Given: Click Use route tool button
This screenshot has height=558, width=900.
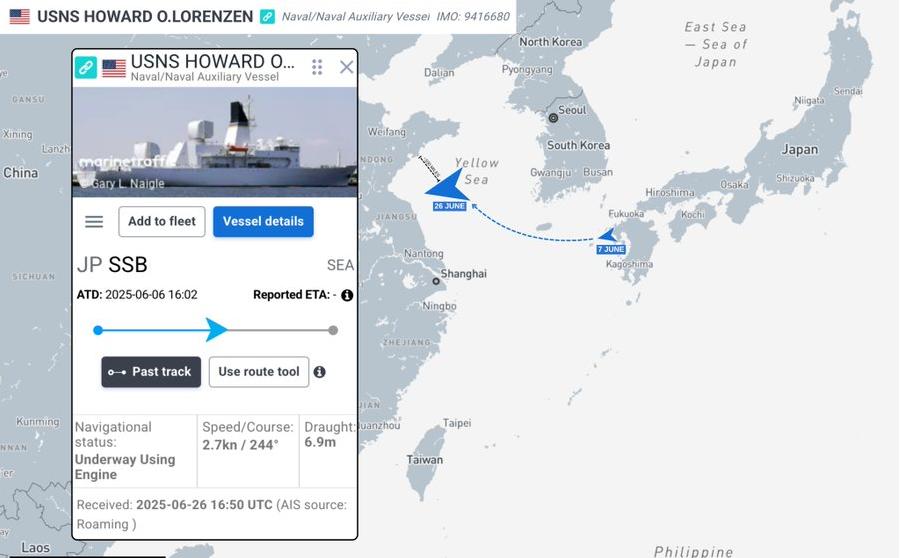Looking at the screenshot, I should click(259, 372).
